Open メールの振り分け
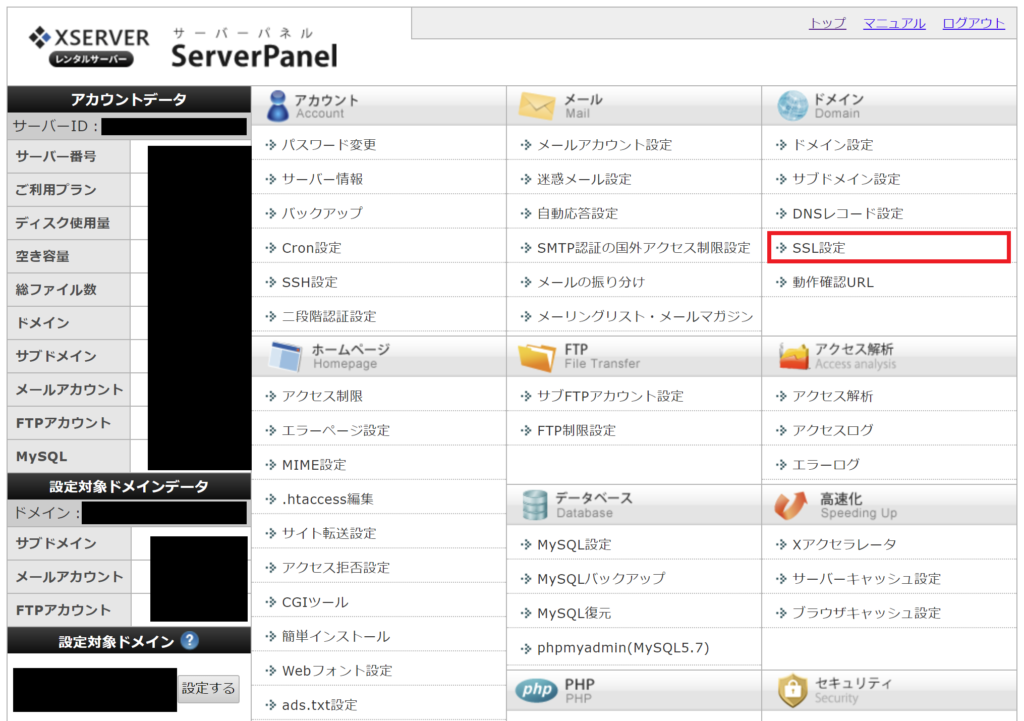The height and width of the screenshot is (721, 1024). (x=590, y=282)
